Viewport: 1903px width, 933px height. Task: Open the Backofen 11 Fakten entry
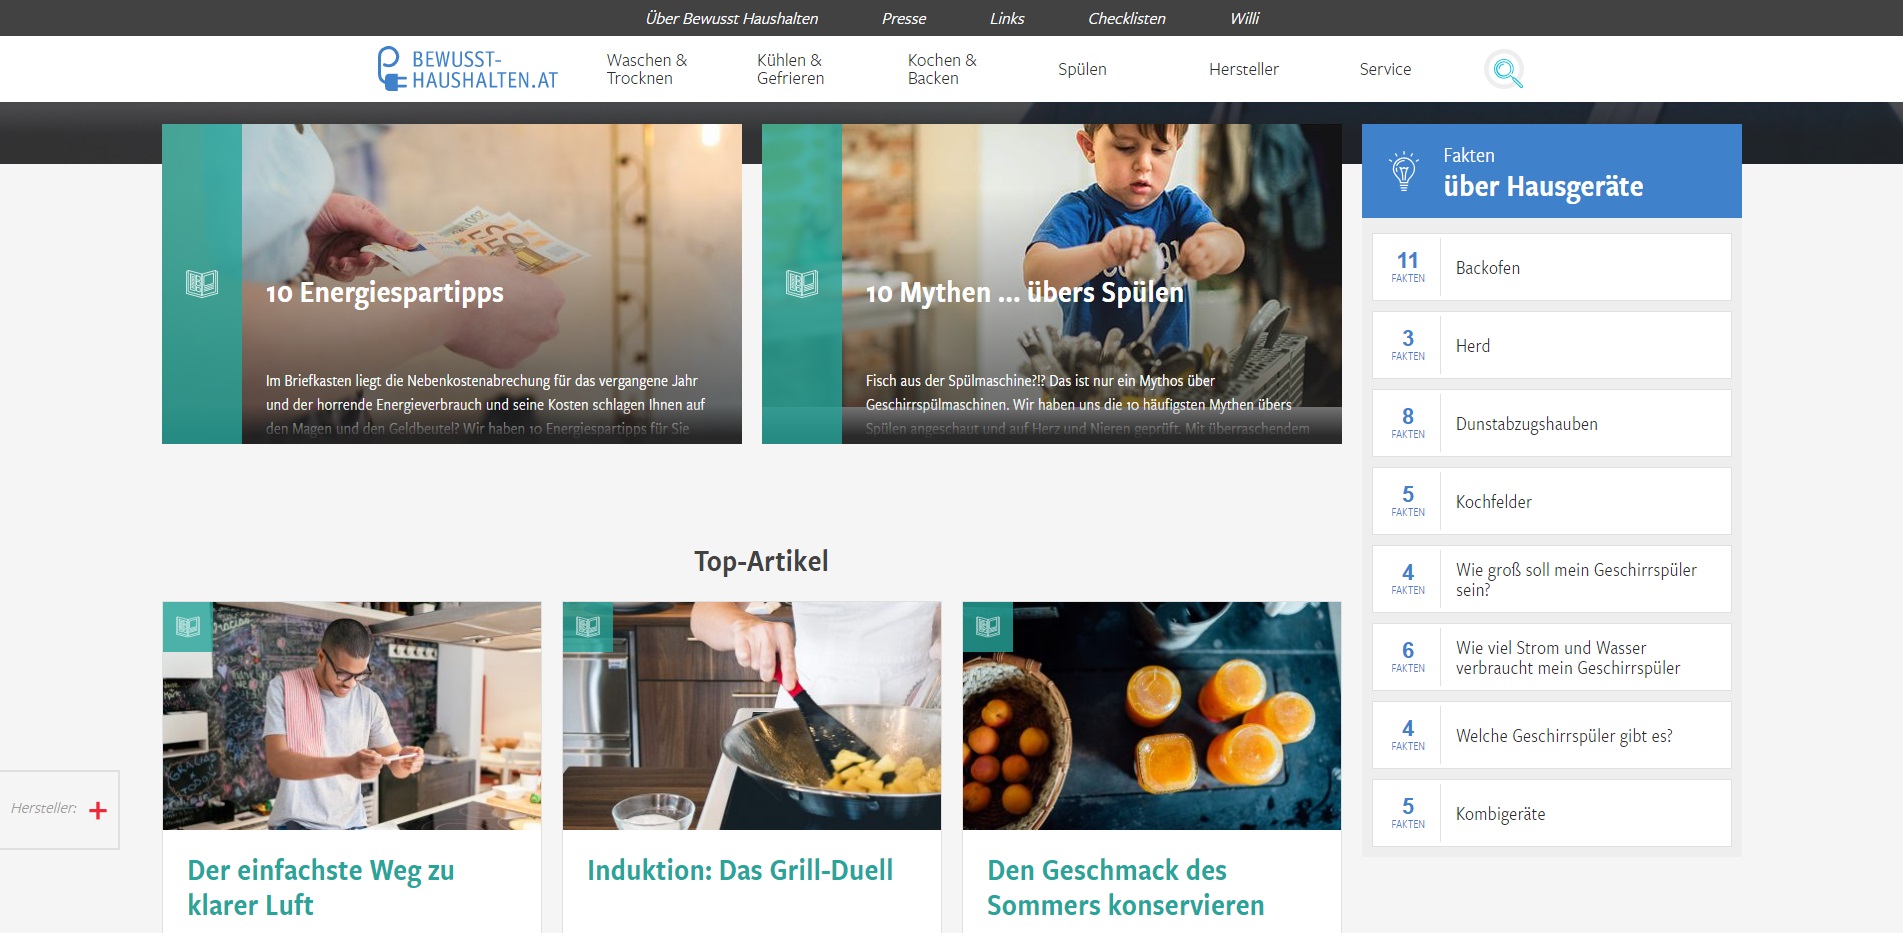click(1551, 267)
